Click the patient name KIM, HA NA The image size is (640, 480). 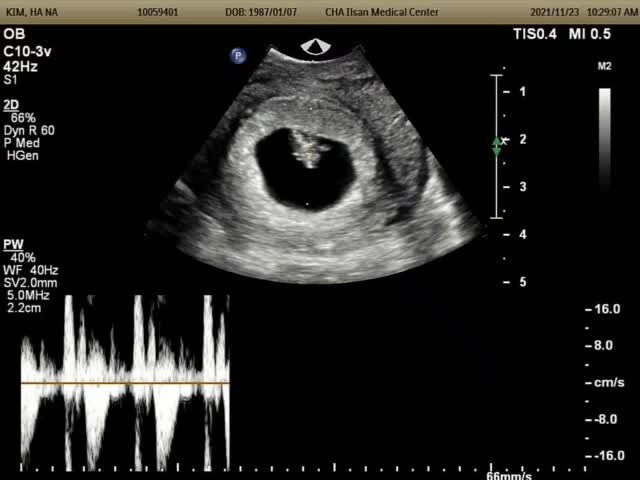(32, 12)
